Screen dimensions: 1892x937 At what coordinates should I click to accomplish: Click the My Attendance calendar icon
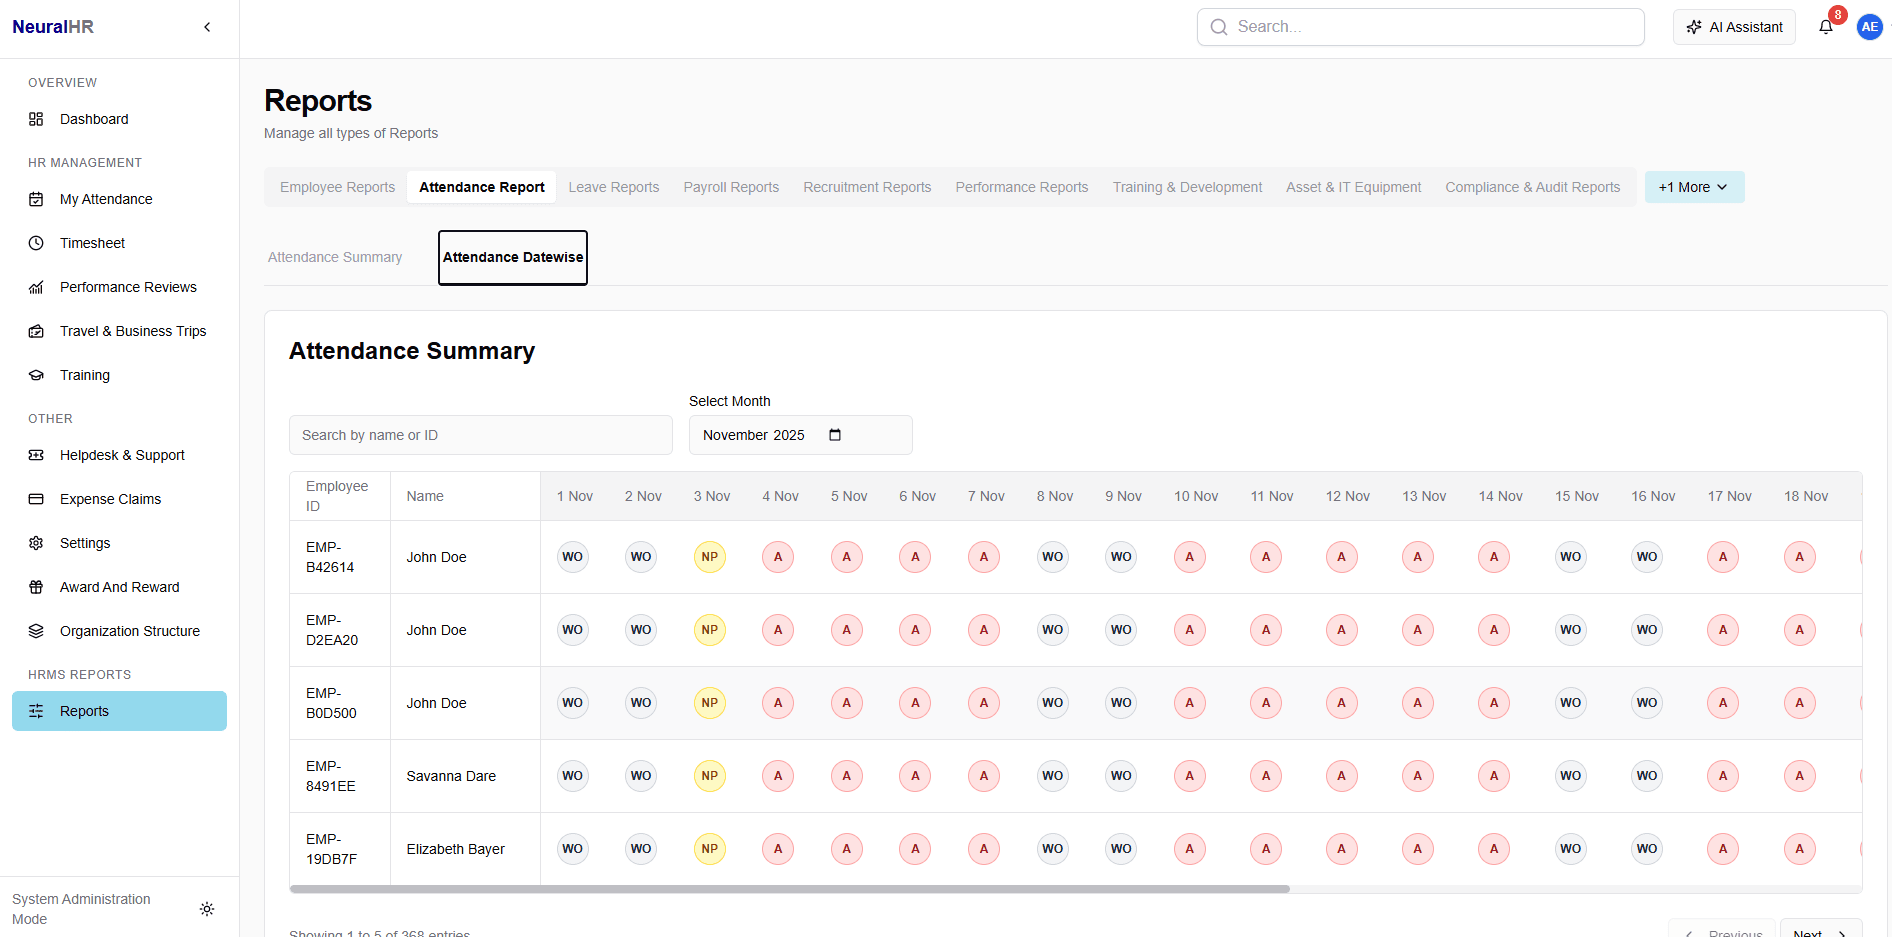coord(36,199)
